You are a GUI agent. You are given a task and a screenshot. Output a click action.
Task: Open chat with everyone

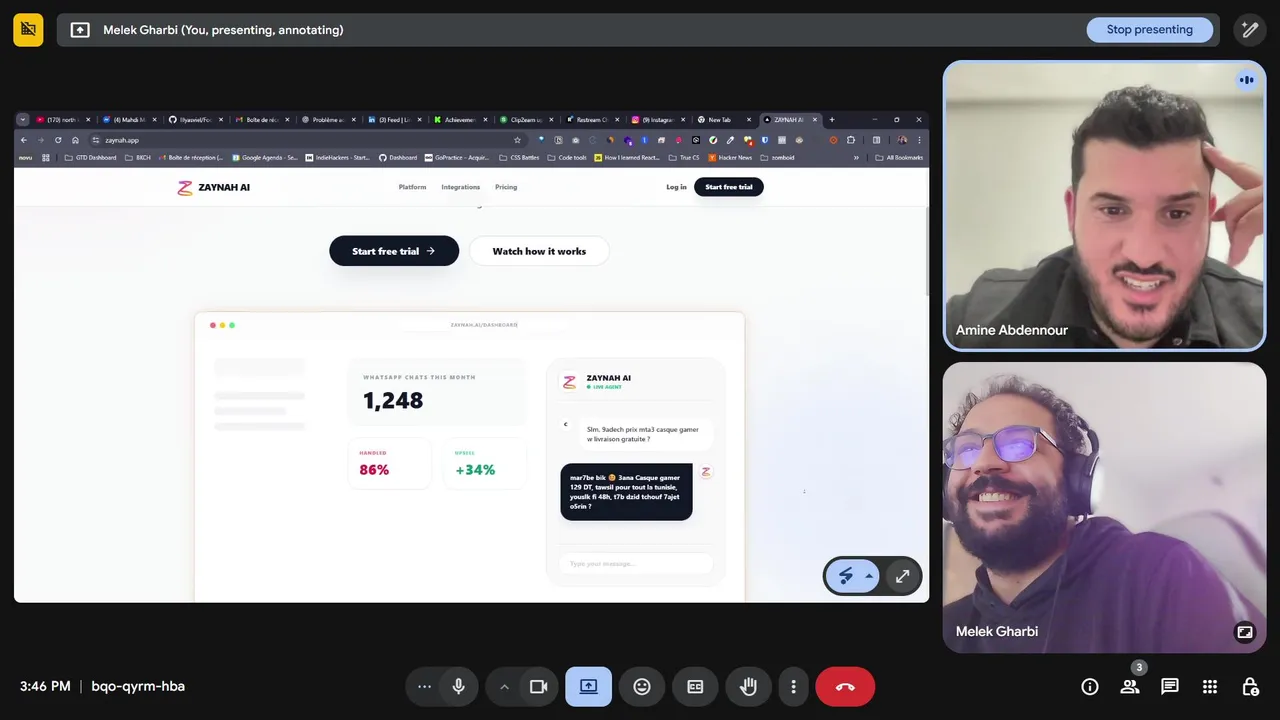pyautogui.click(x=1170, y=687)
